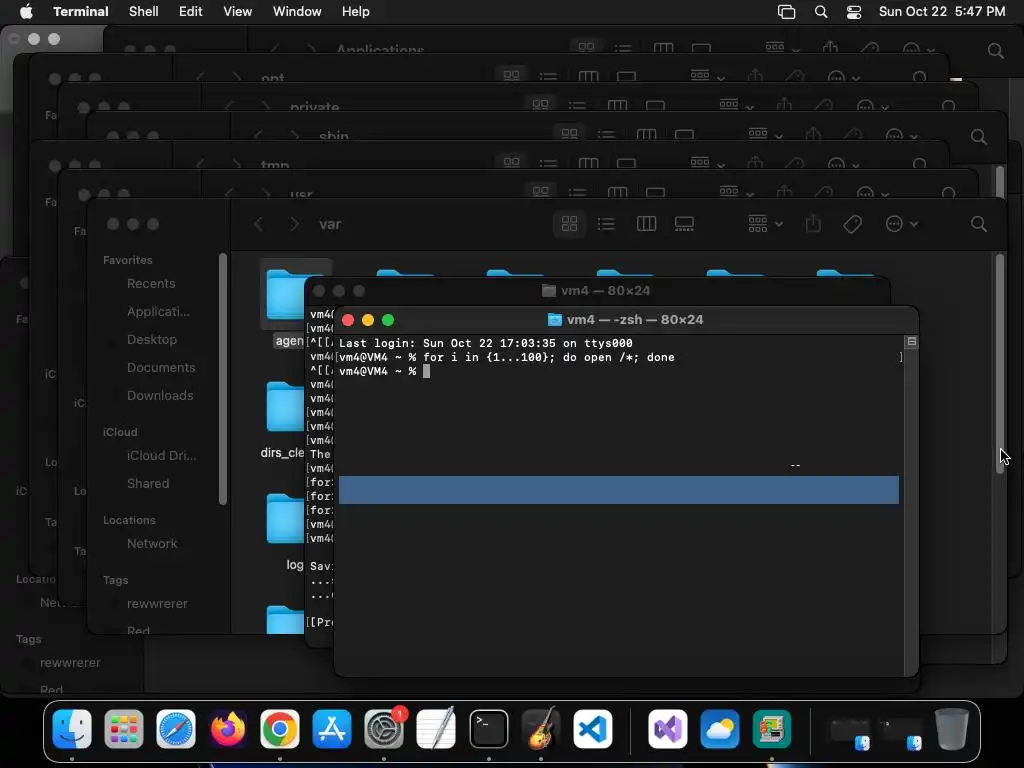The width and height of the screenshot is (1024, 768).
Task: Click the terminal command prompt input line
Action: tap(618, 372)
